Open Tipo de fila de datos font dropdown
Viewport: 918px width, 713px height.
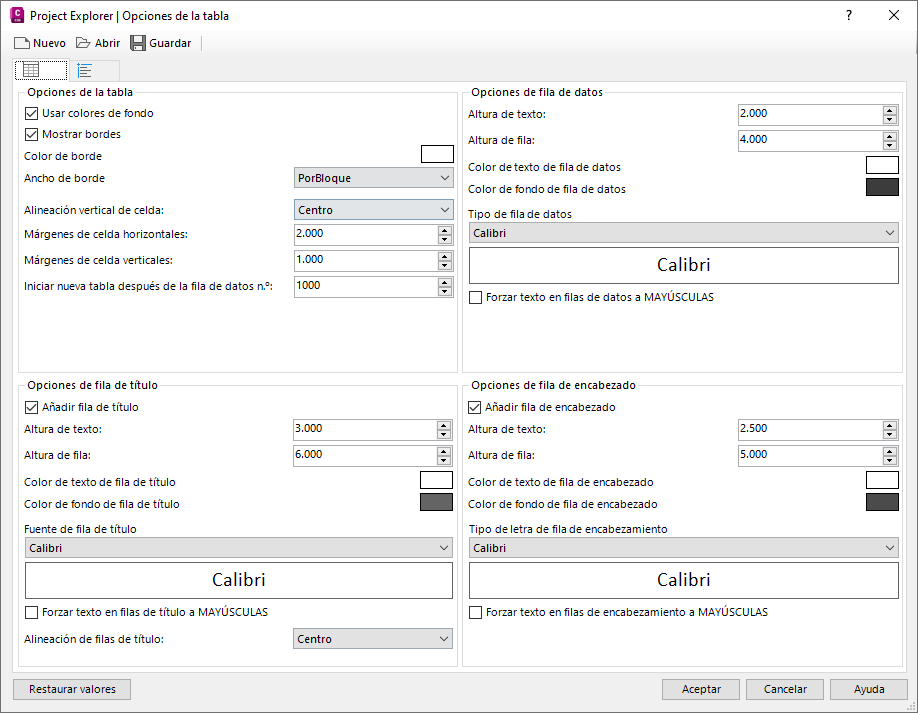683,233
